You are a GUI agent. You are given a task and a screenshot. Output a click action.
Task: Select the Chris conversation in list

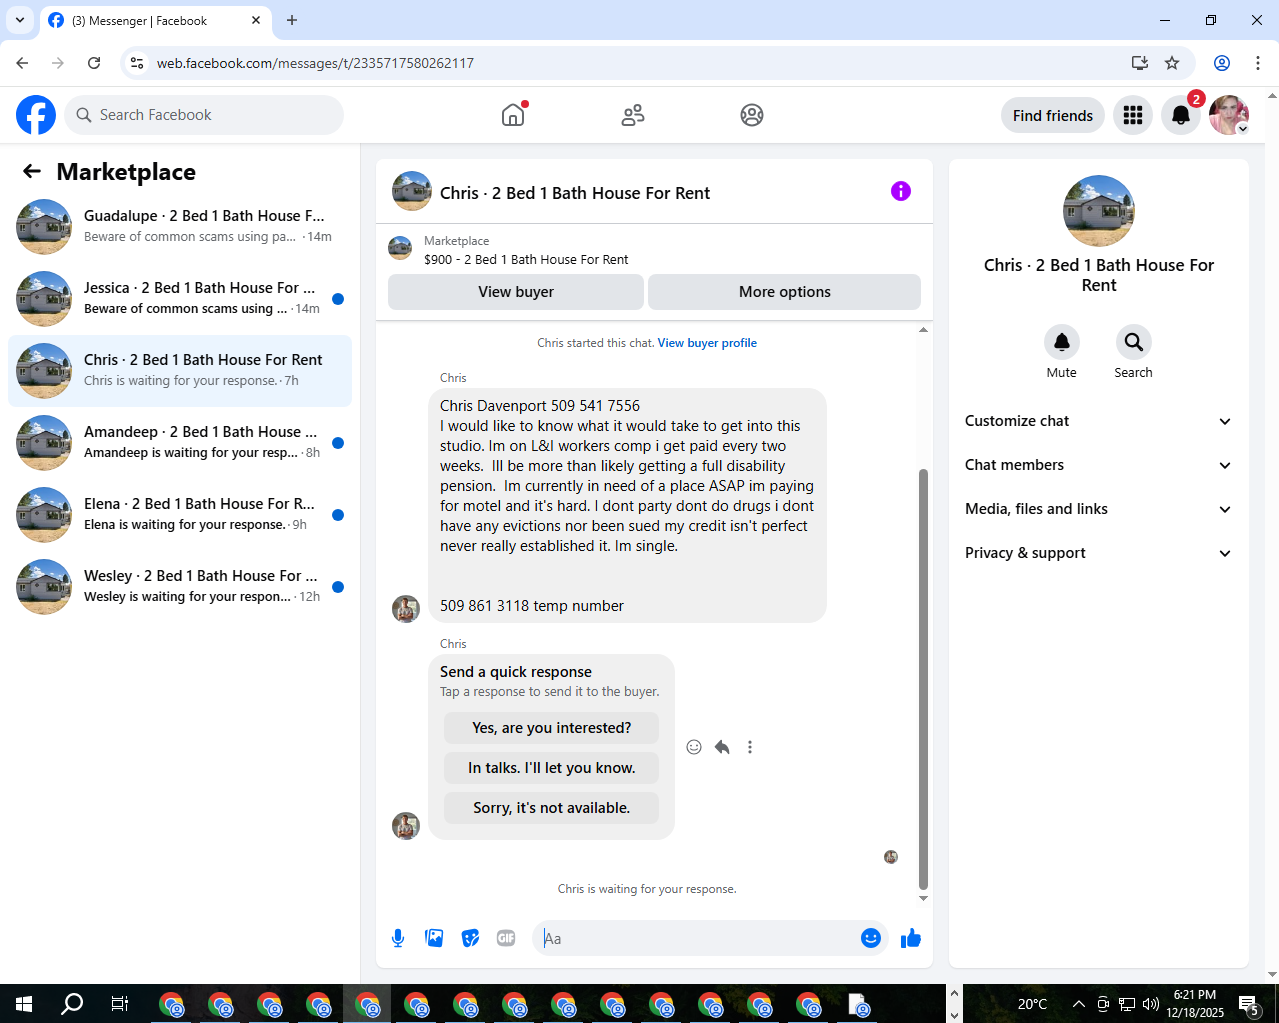coord(180,370)
